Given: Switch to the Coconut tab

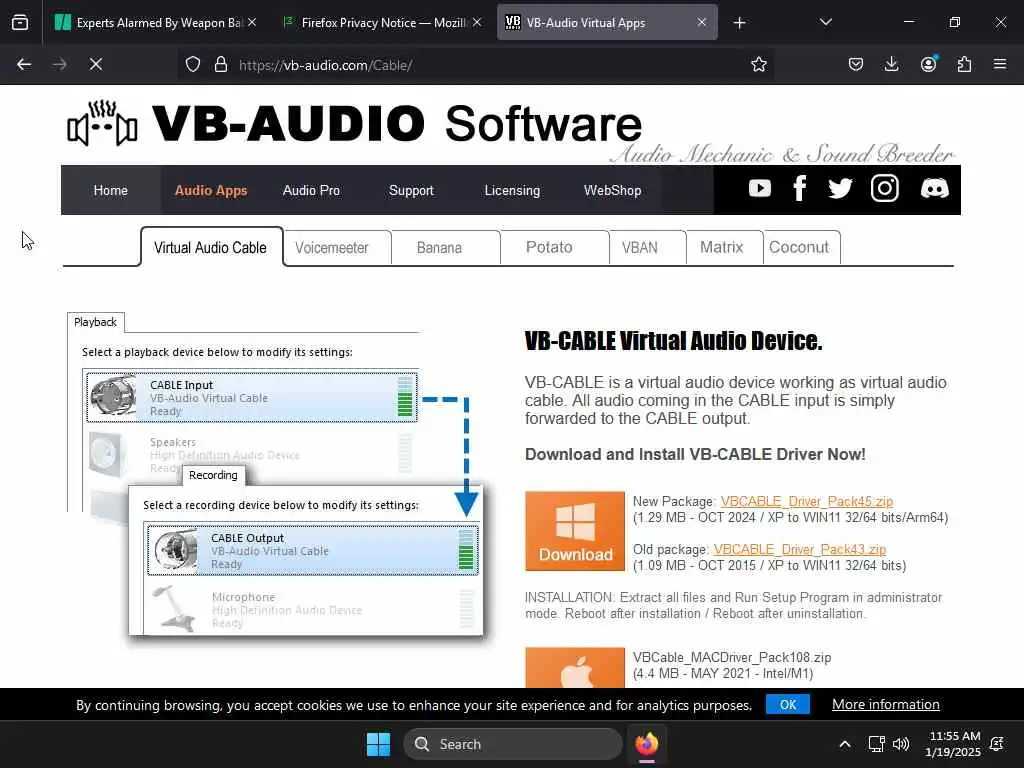Looking at the screenshot, I should [x=801, y=248].
